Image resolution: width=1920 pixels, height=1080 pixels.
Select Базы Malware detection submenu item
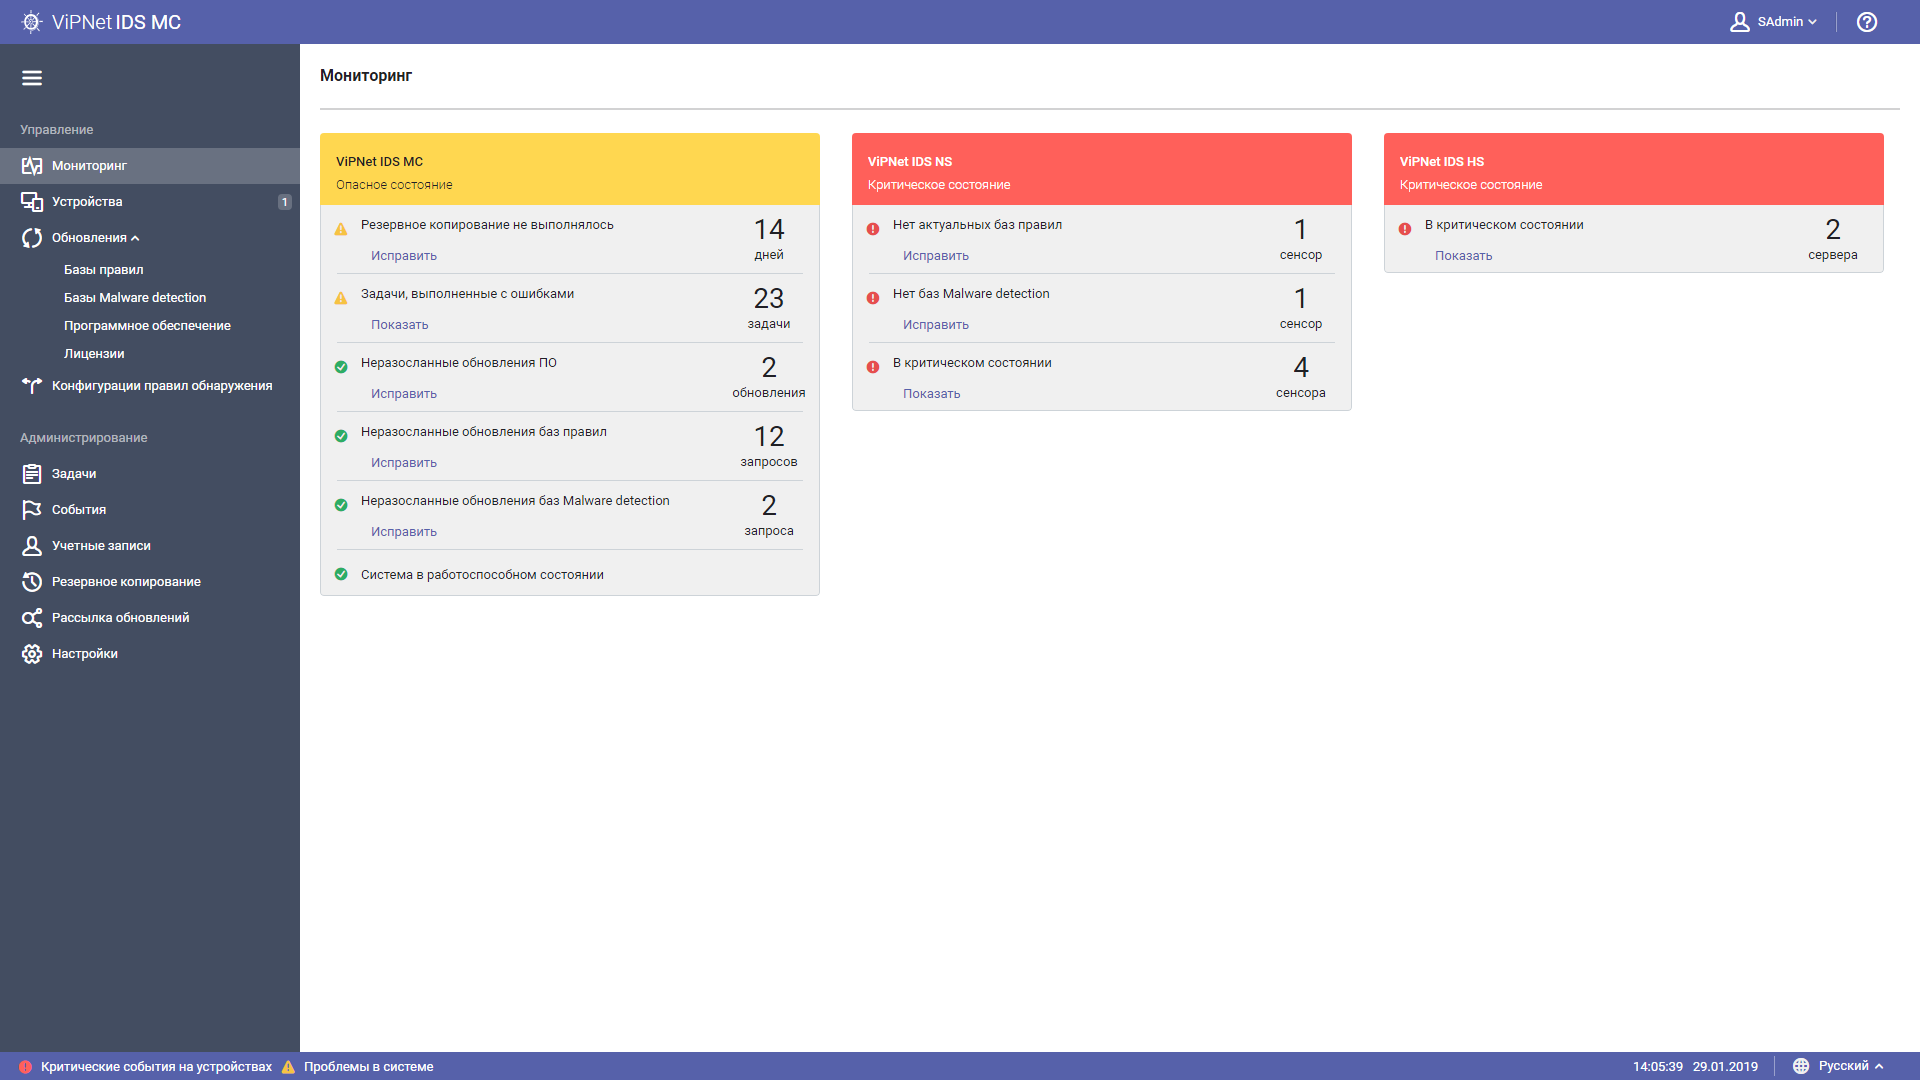(135, 298)
